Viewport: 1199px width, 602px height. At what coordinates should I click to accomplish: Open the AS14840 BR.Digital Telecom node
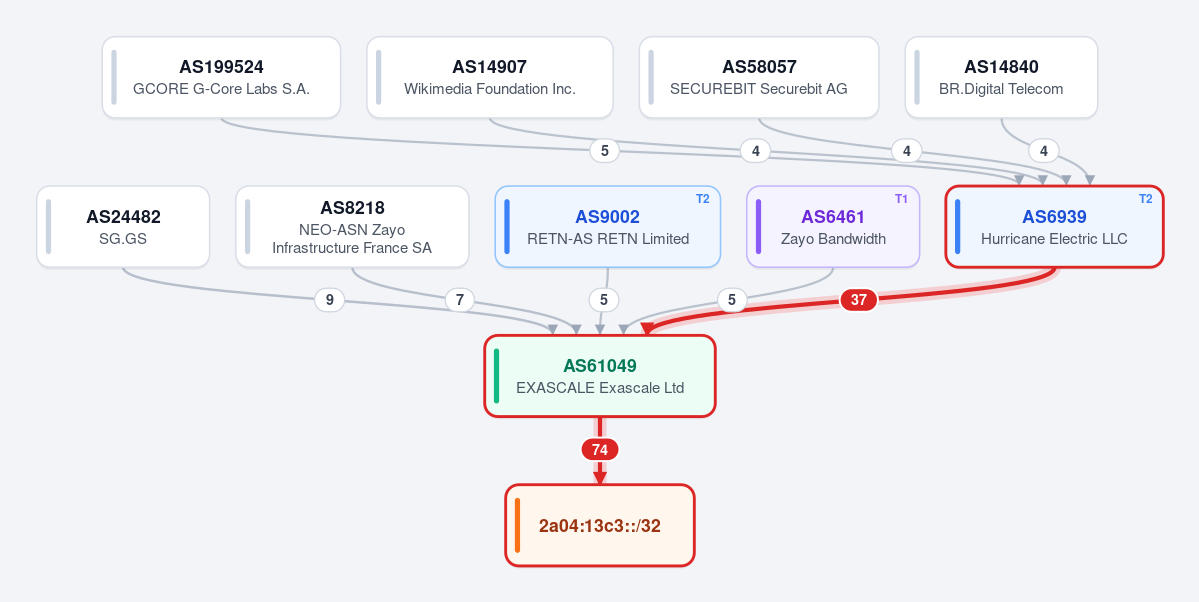point(1001,77)
